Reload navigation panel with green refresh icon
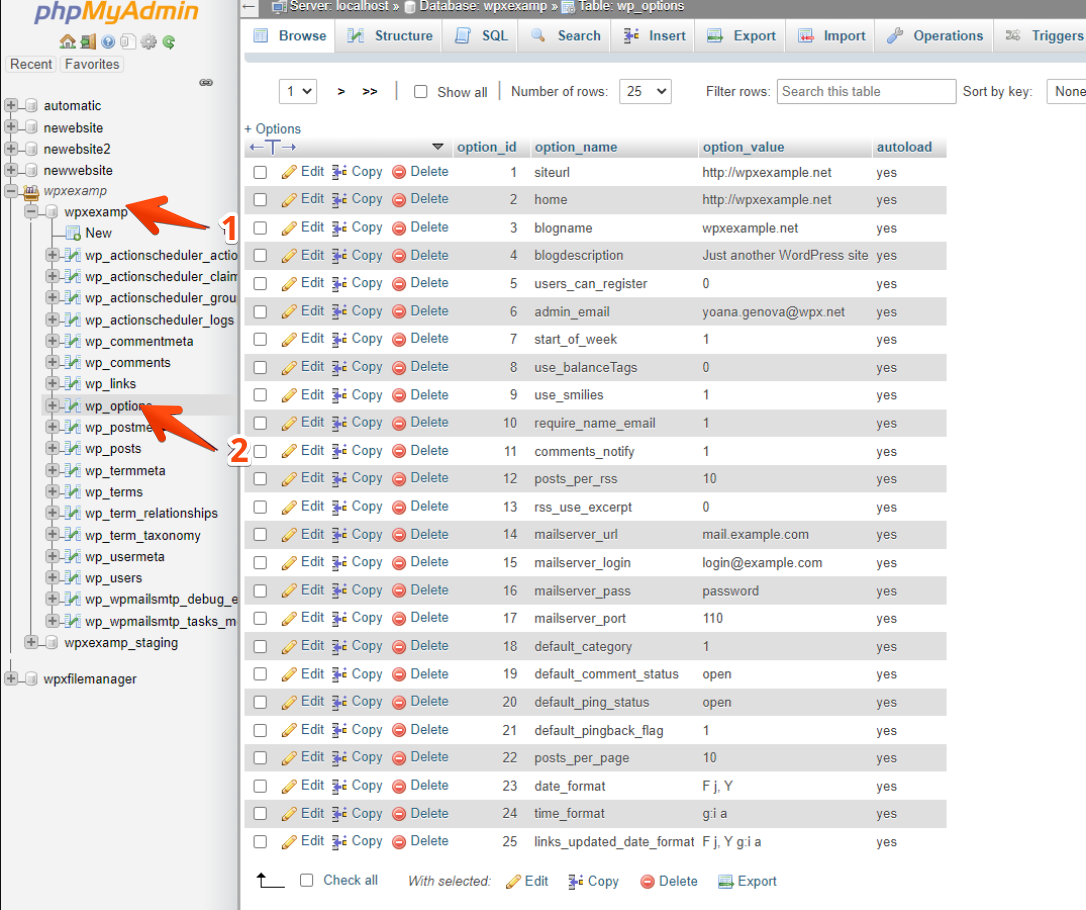This screenshot has width=1086, height=910. pyautogui.click(x=169, y=42)
